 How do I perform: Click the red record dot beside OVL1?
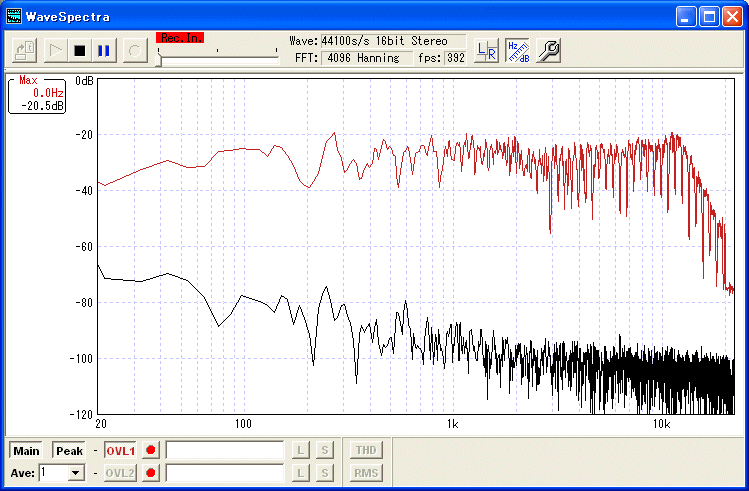[x=151, y=451]
